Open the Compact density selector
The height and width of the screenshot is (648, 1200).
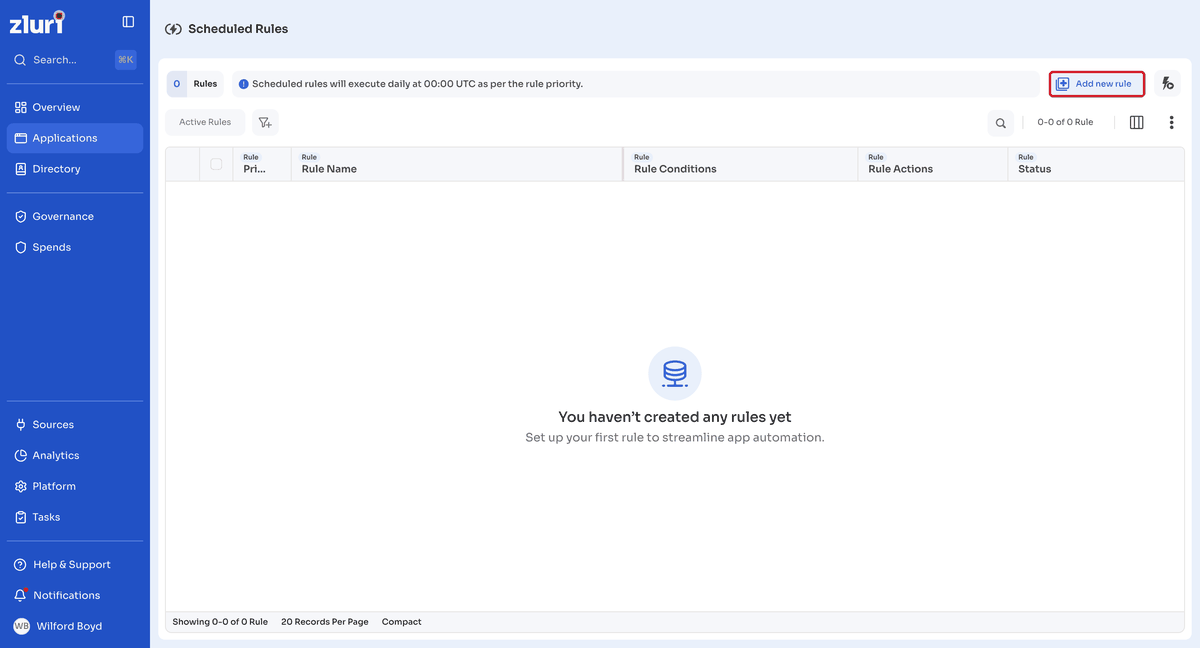point(402,622)
